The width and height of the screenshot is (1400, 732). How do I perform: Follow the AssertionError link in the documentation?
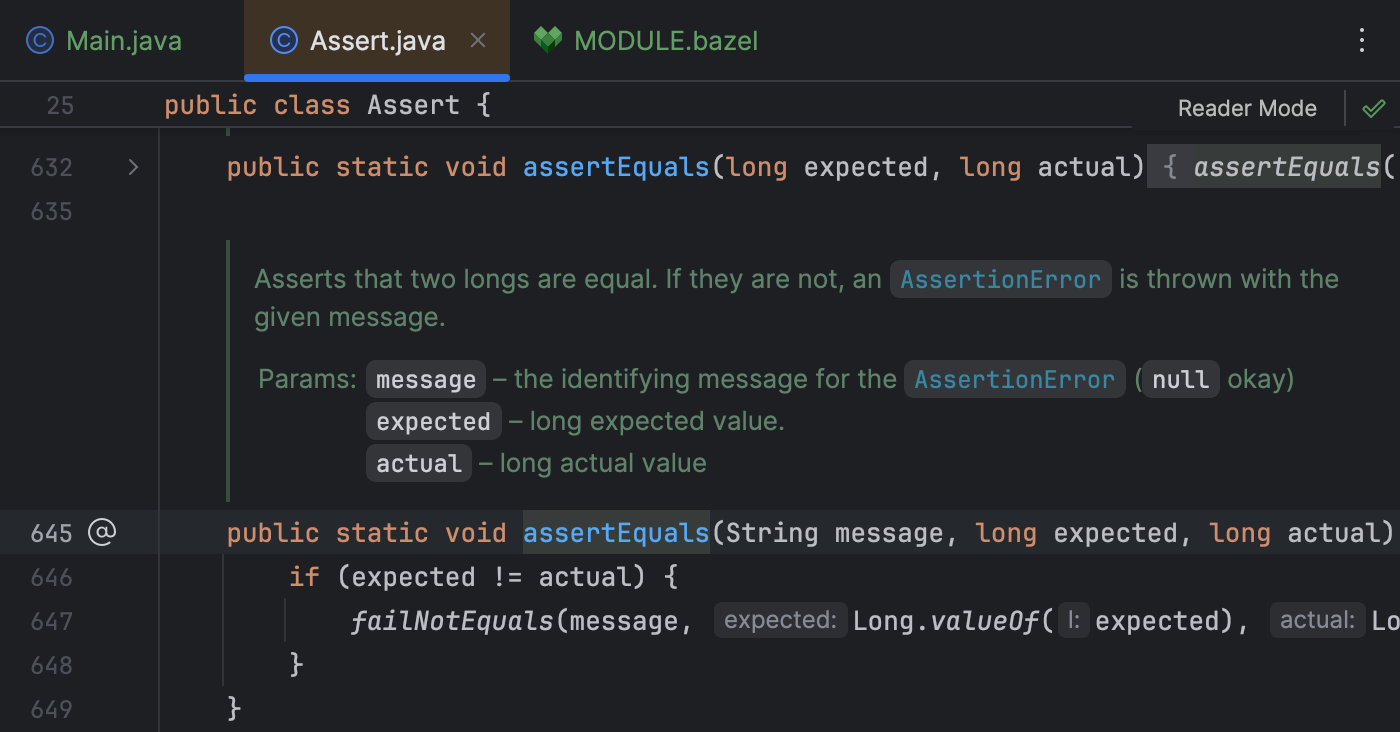[1000, 278]
